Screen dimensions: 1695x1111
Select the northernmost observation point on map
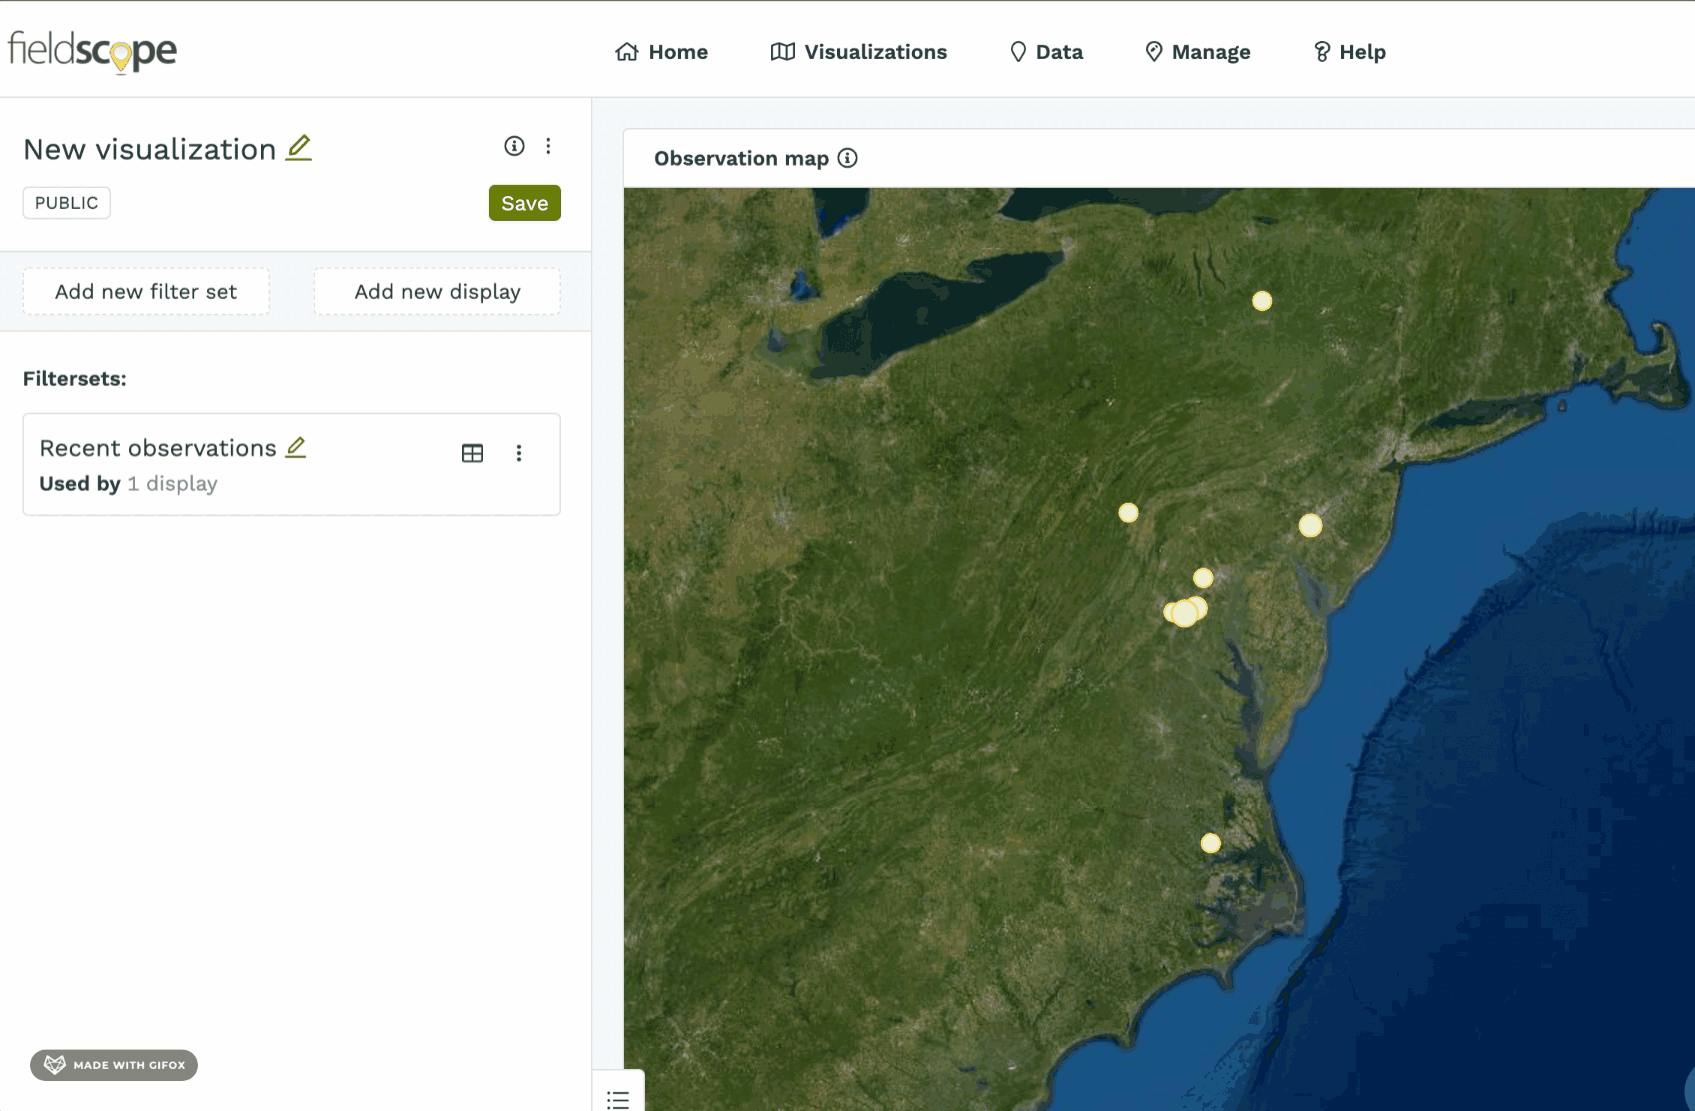[x=1262, y=301]
